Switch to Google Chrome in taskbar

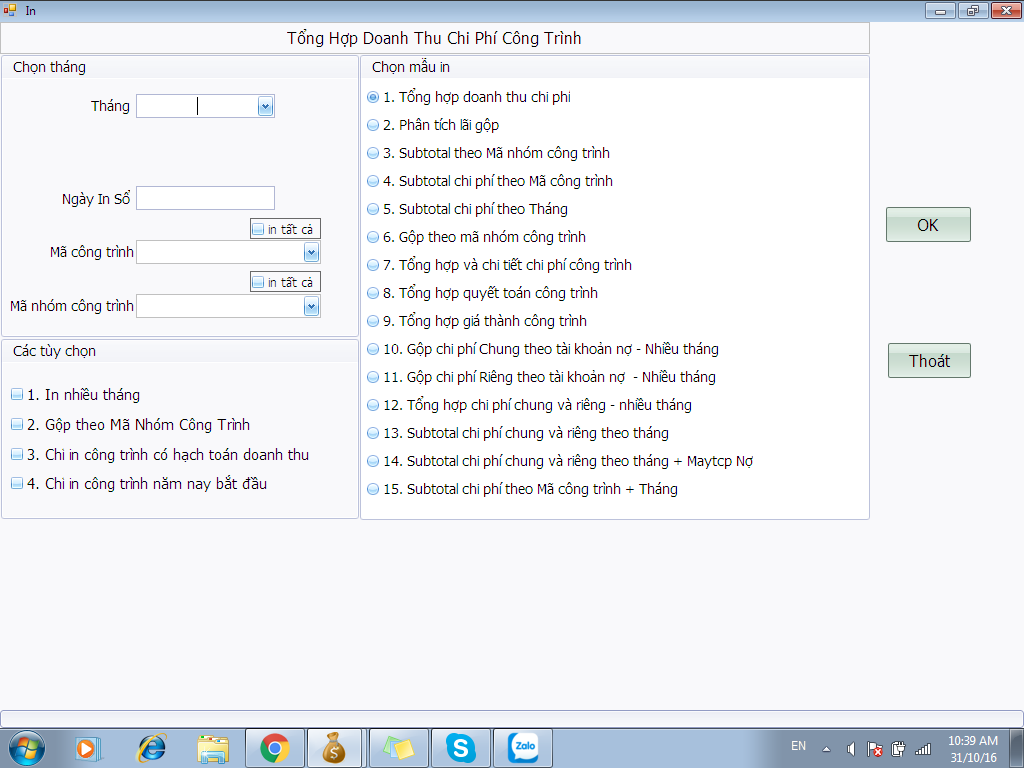(x=275, y=748)
